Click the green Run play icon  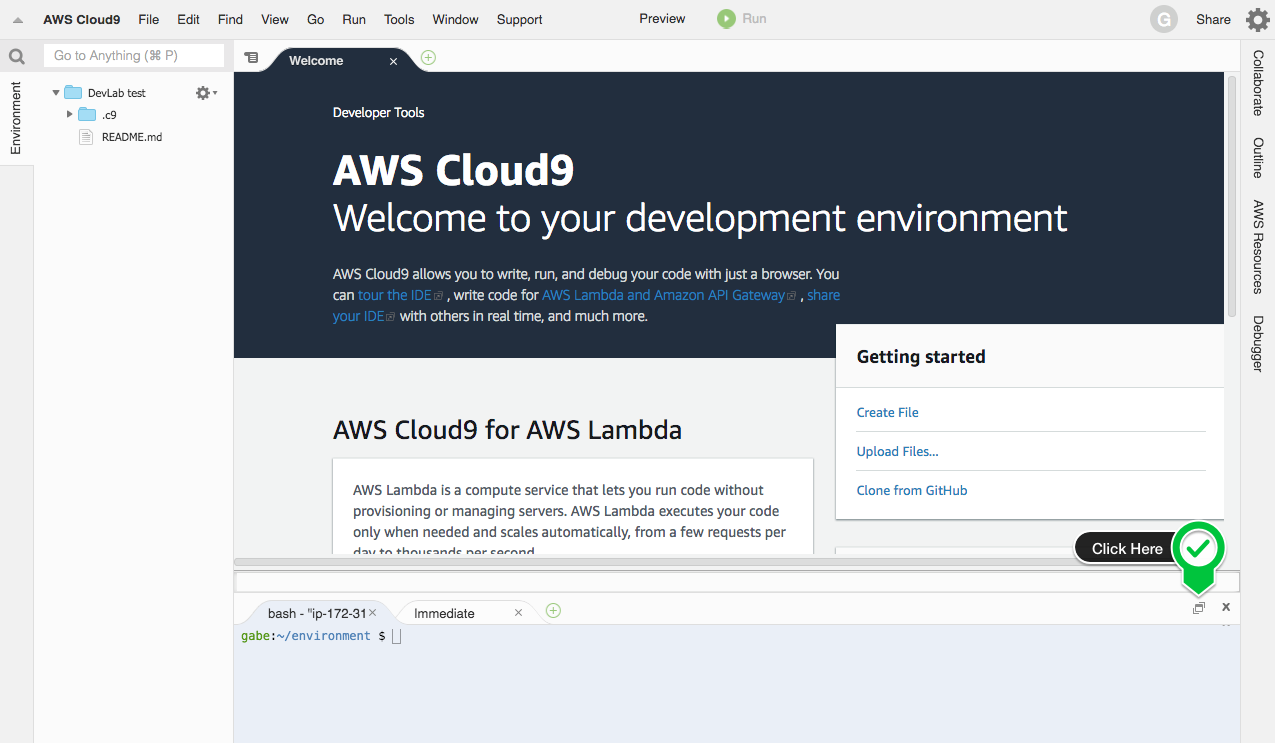point(726,19)
